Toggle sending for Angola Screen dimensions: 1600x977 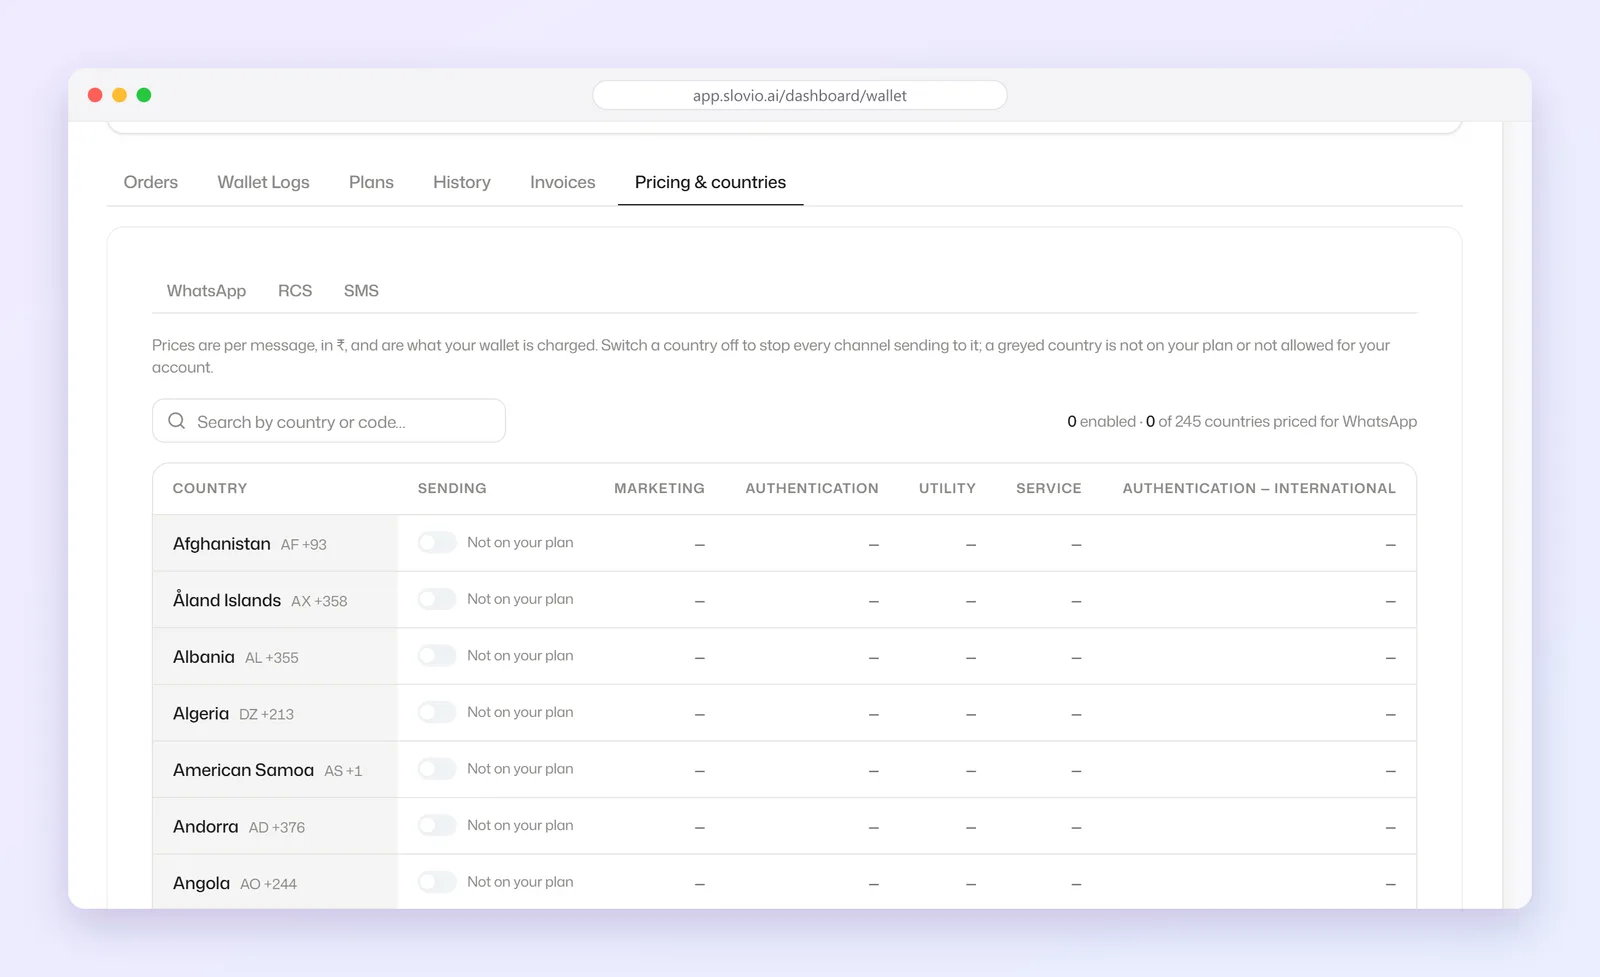tap(437, 882)
